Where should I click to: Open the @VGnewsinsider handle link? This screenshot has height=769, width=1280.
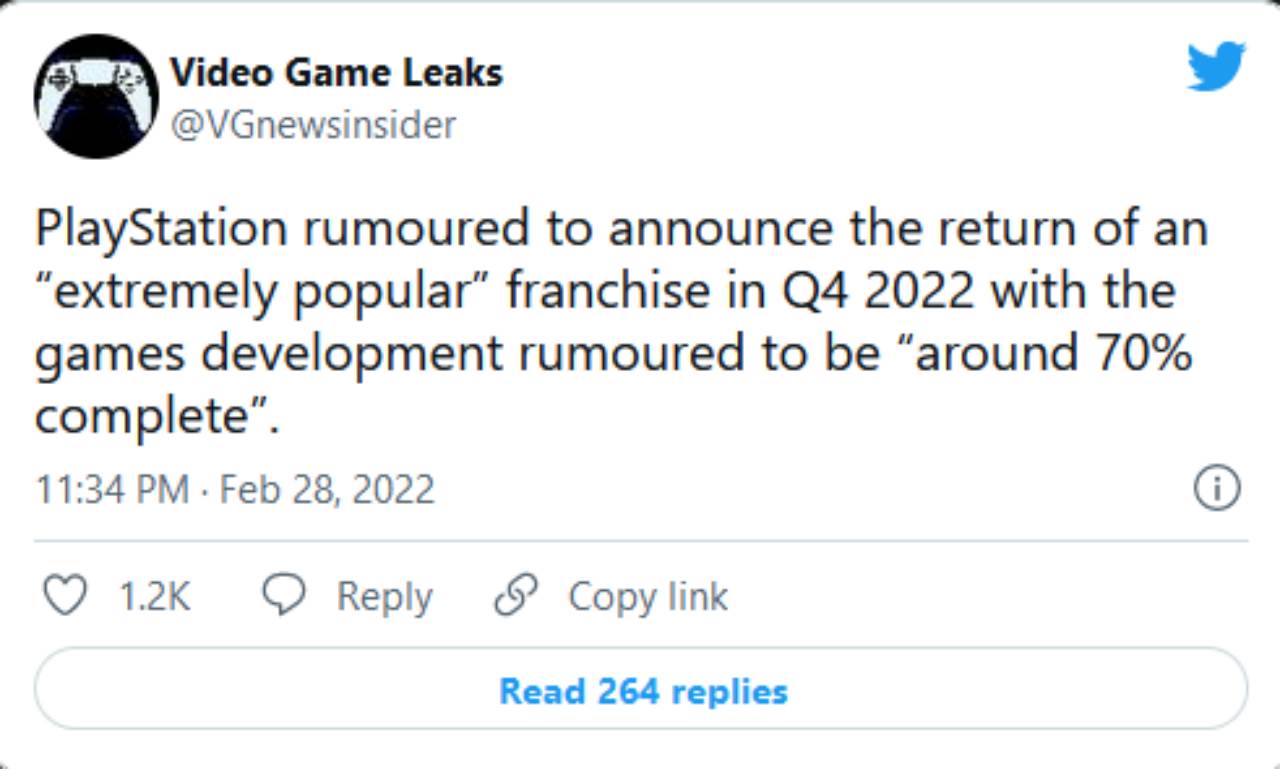[313, 125]
